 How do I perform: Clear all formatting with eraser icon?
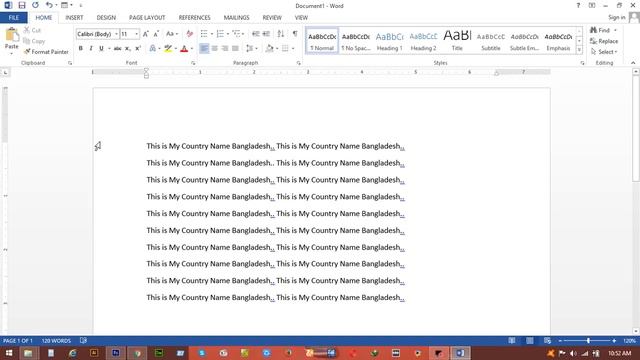pyautogui.click(x=189, y=34)
